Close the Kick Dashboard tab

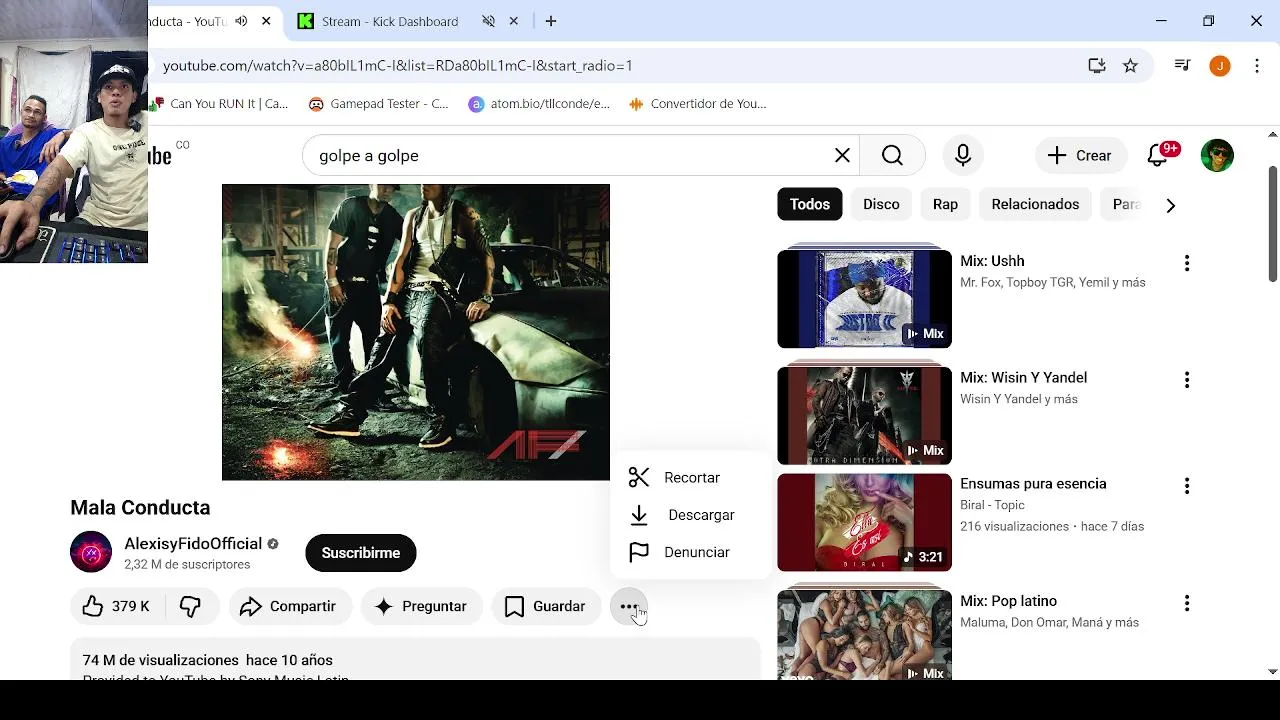(513, 21)
